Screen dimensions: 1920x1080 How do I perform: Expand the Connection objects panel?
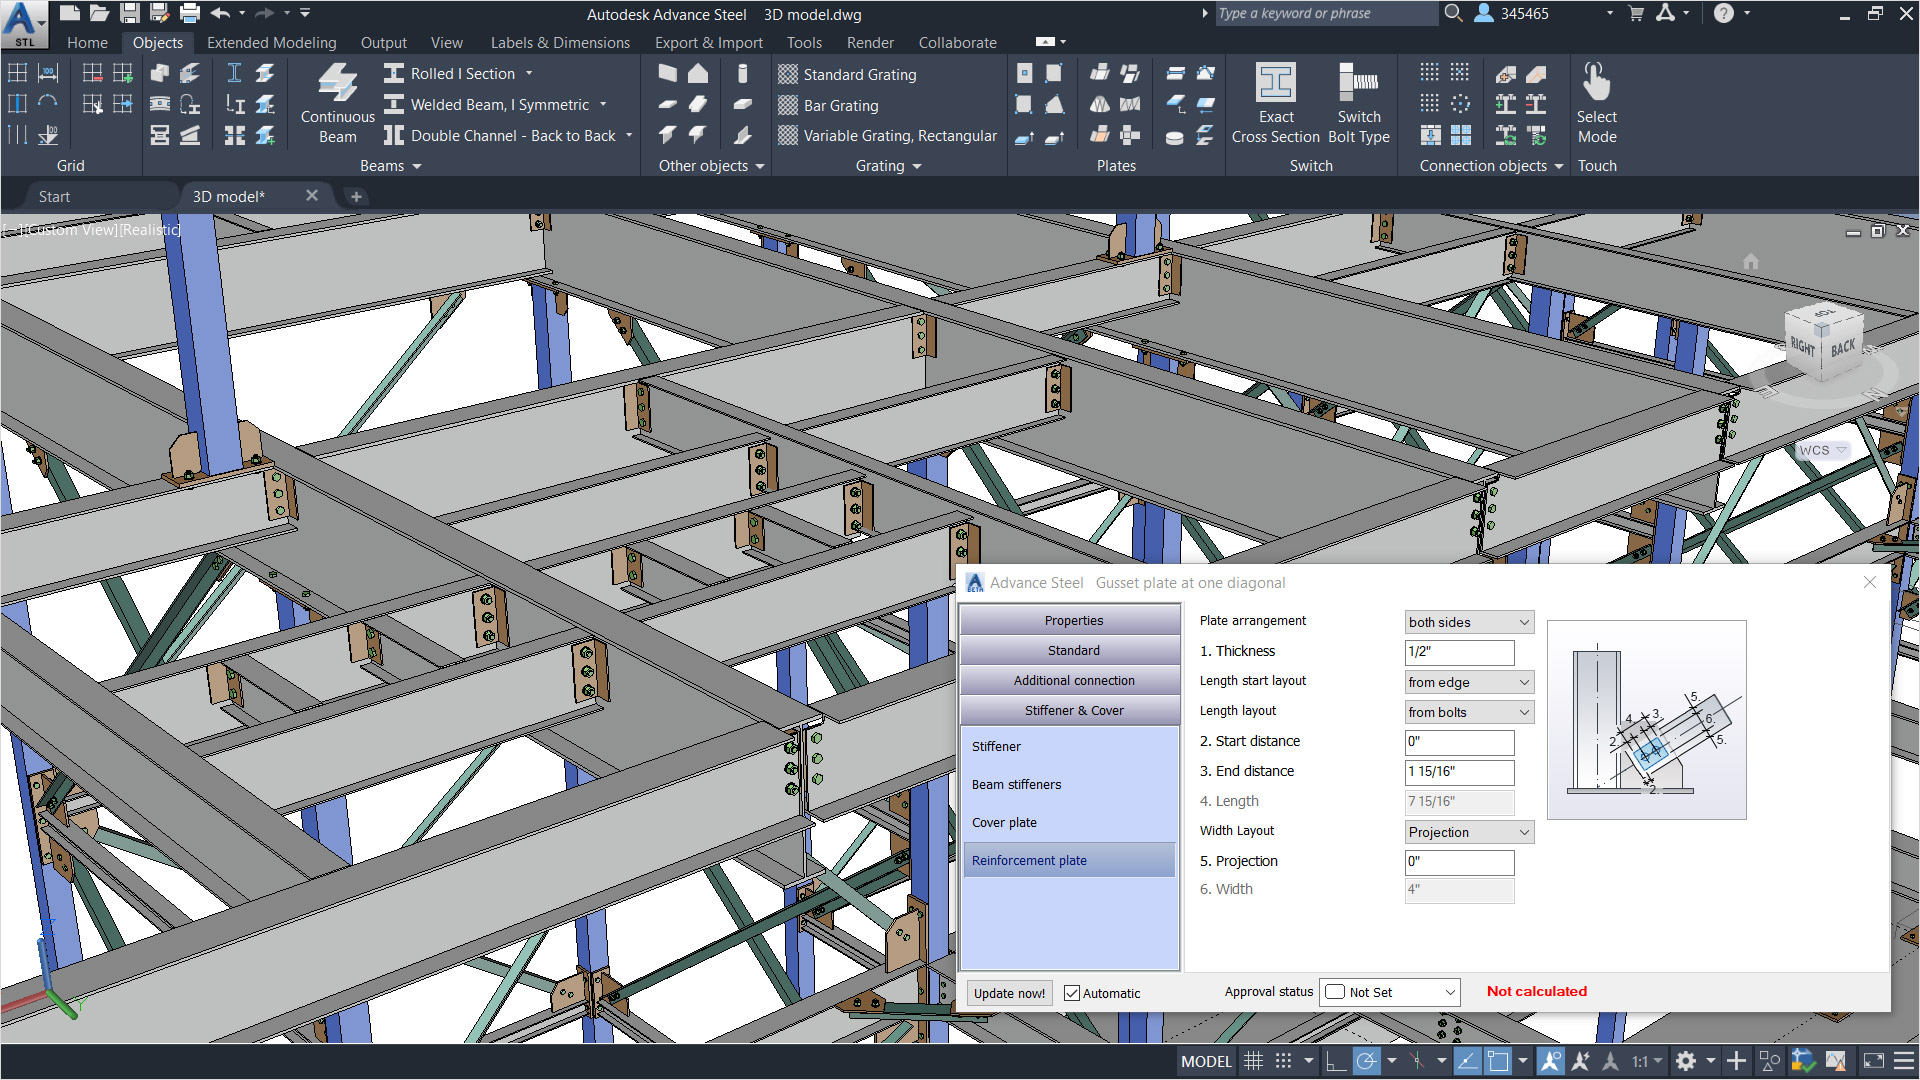1491,166
